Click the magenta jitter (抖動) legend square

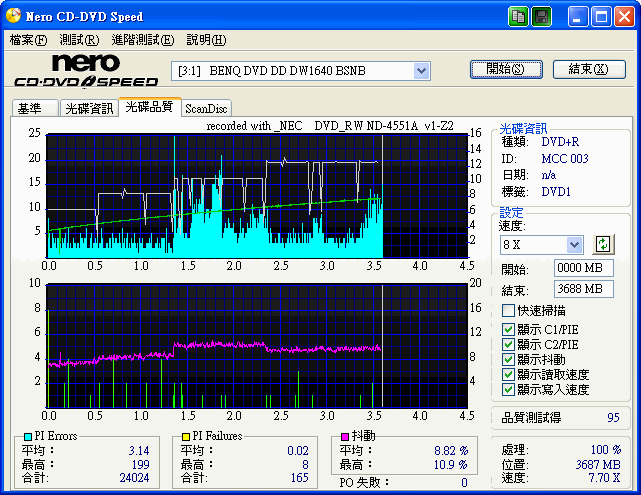click(x=345, y=437)
